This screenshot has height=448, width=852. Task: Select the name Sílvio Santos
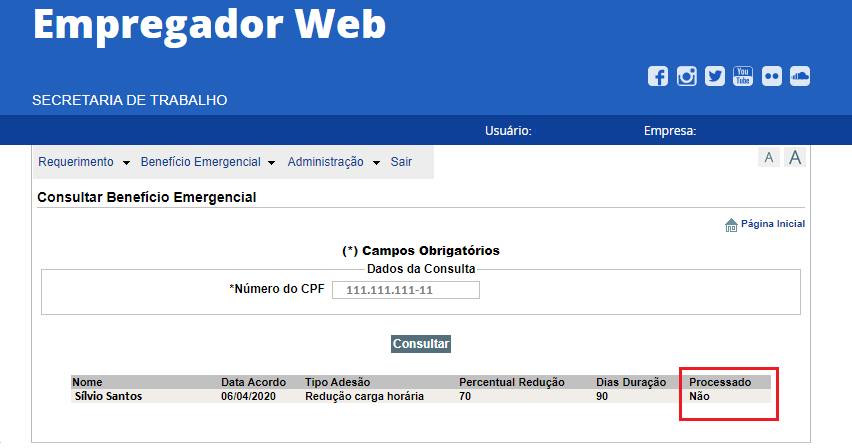[108, 396]
